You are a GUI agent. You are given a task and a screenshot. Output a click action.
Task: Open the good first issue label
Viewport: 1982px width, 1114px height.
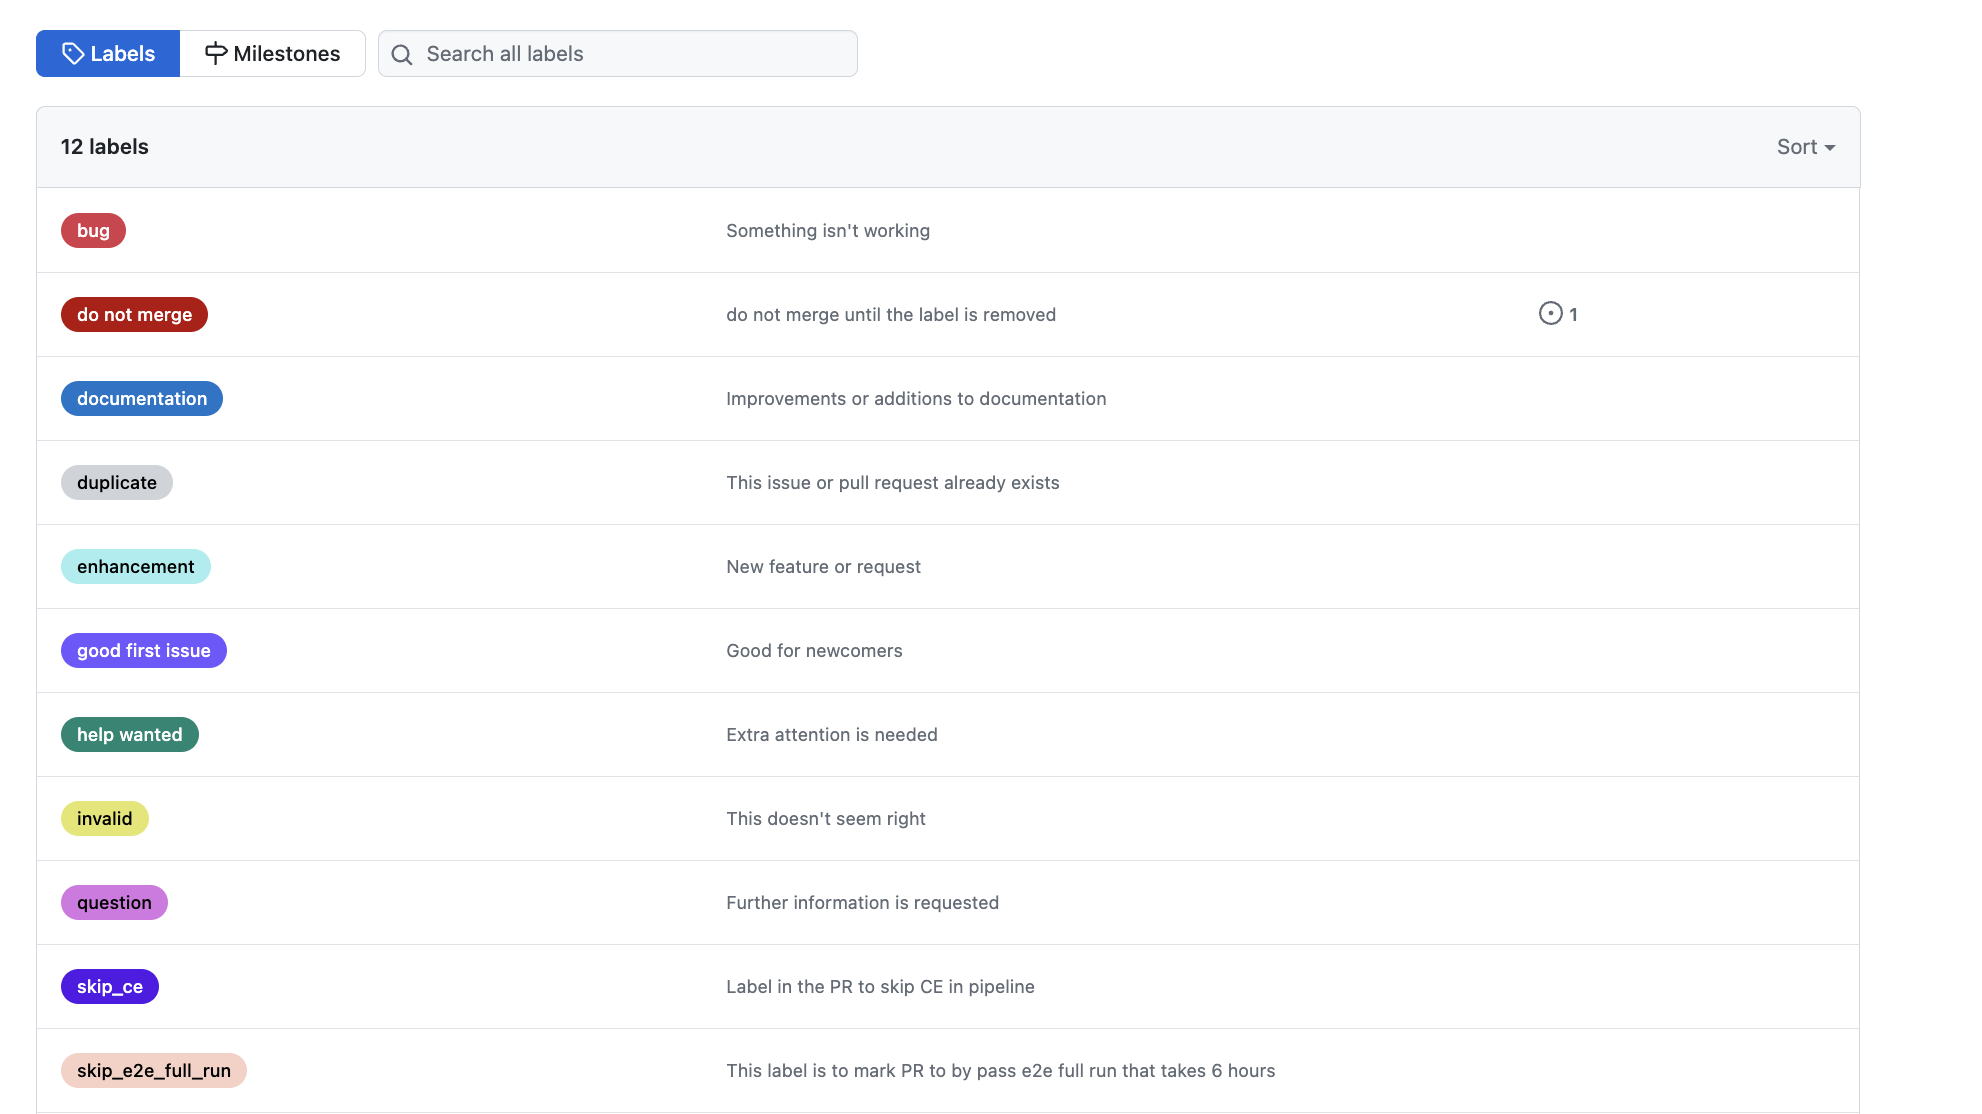click(x=144, y=651)
